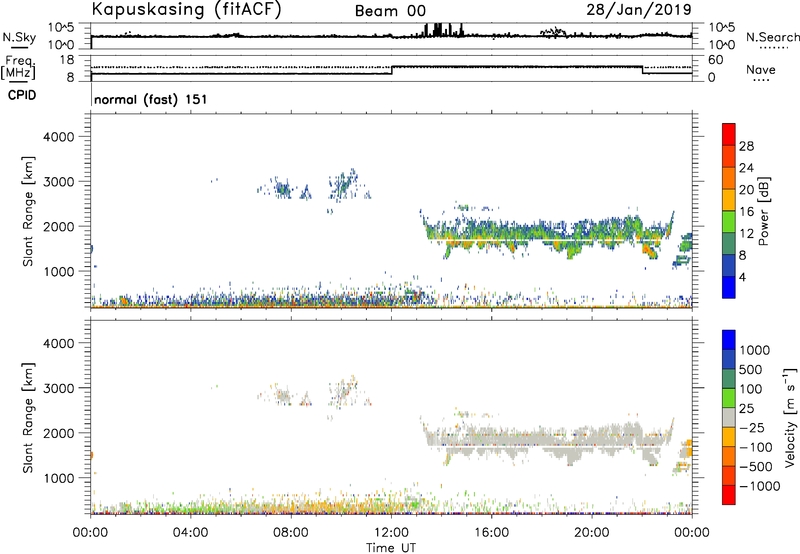Select the Time UT axis label
The image size is (800, 554).
(391, 548)
